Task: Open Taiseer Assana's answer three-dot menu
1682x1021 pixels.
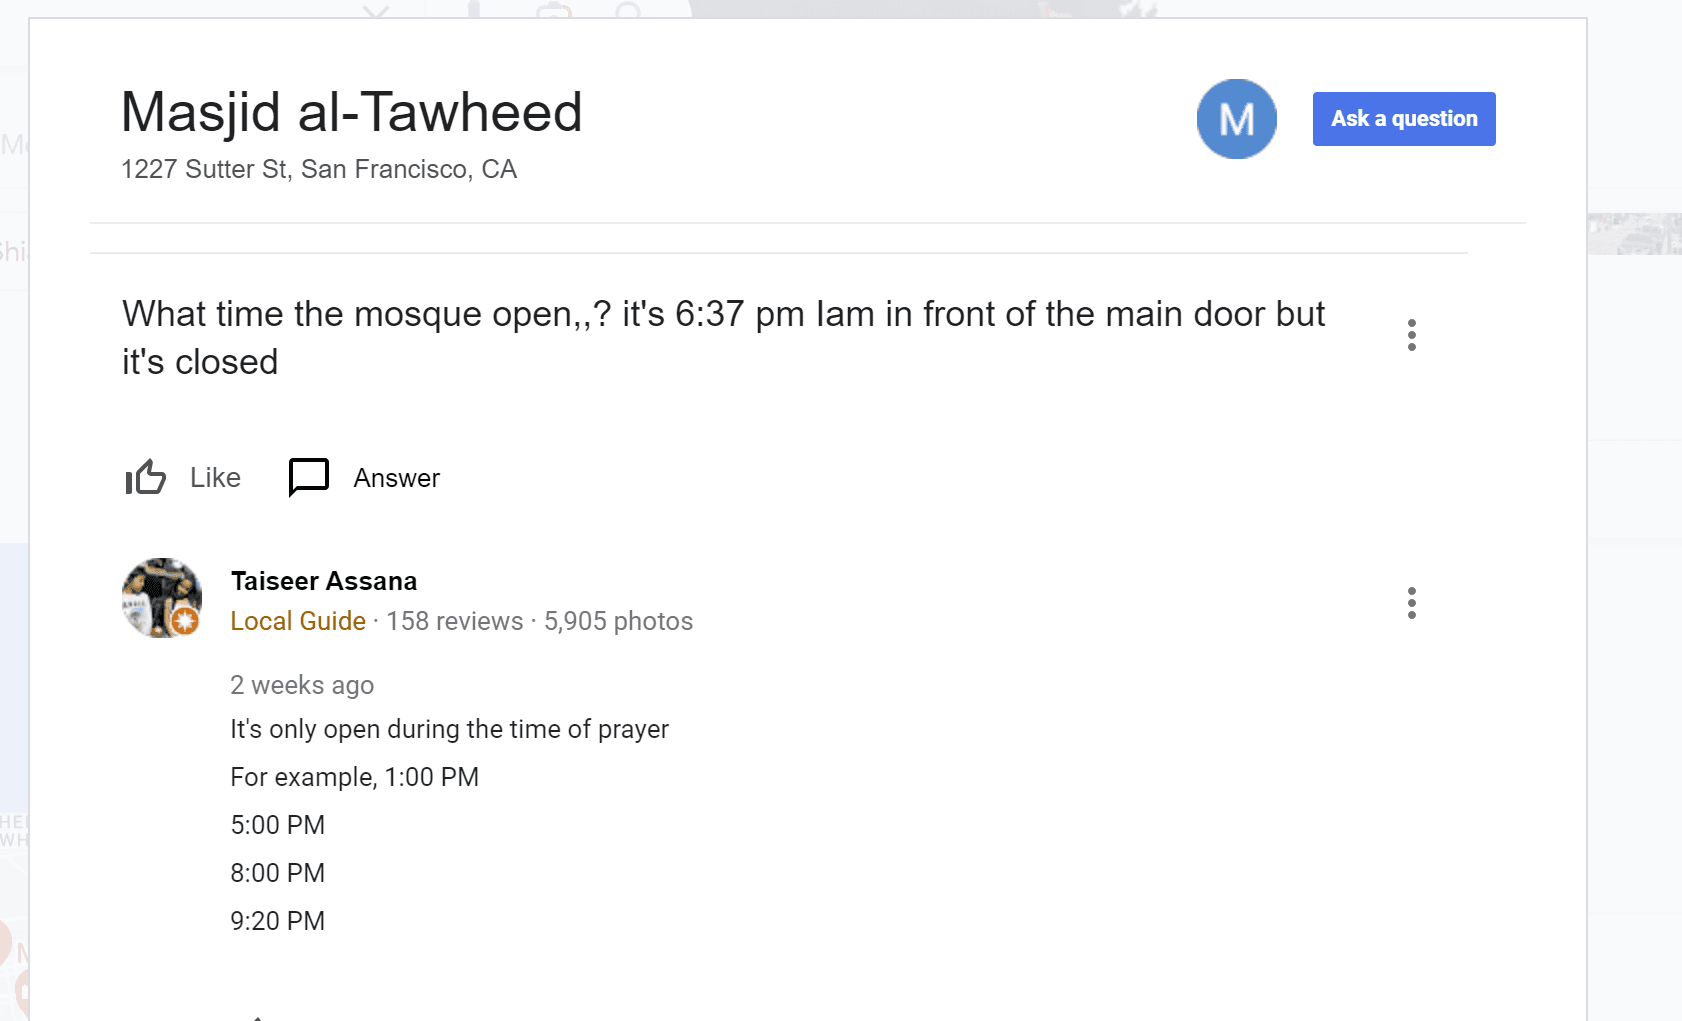Action: point(1411,603)
